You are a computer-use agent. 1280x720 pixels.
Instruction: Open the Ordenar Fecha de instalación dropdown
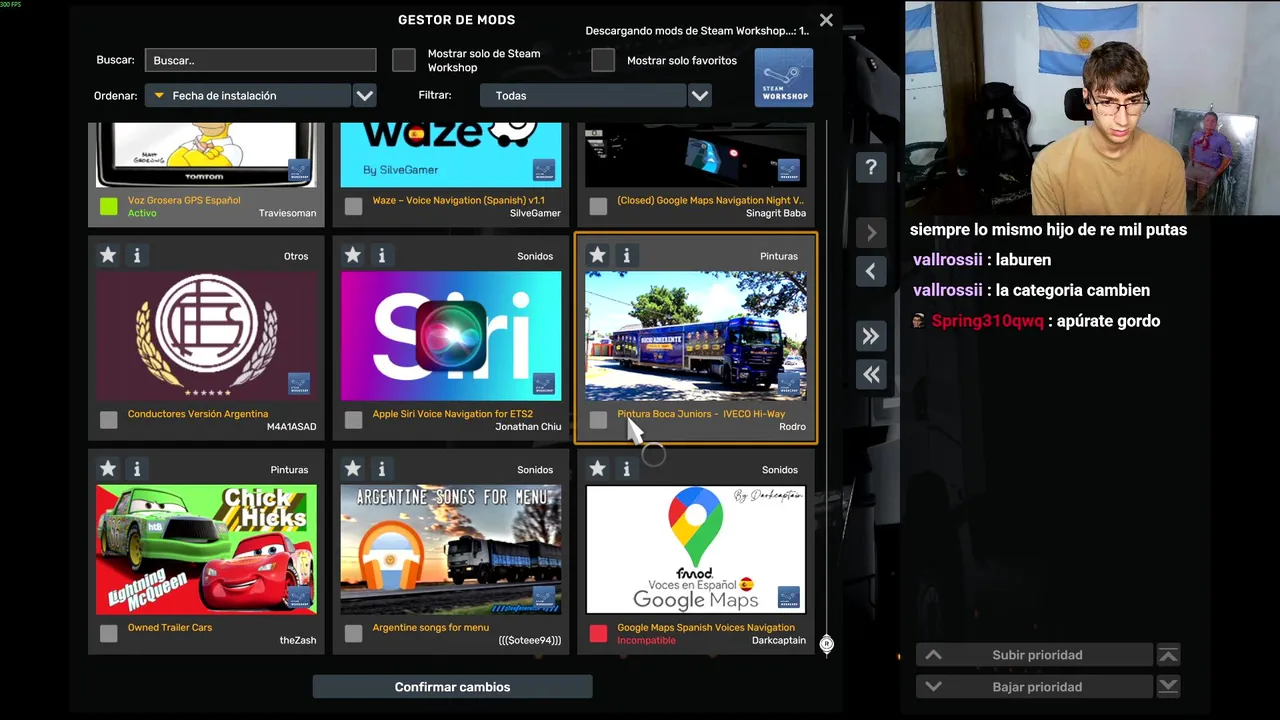point(248,96)
